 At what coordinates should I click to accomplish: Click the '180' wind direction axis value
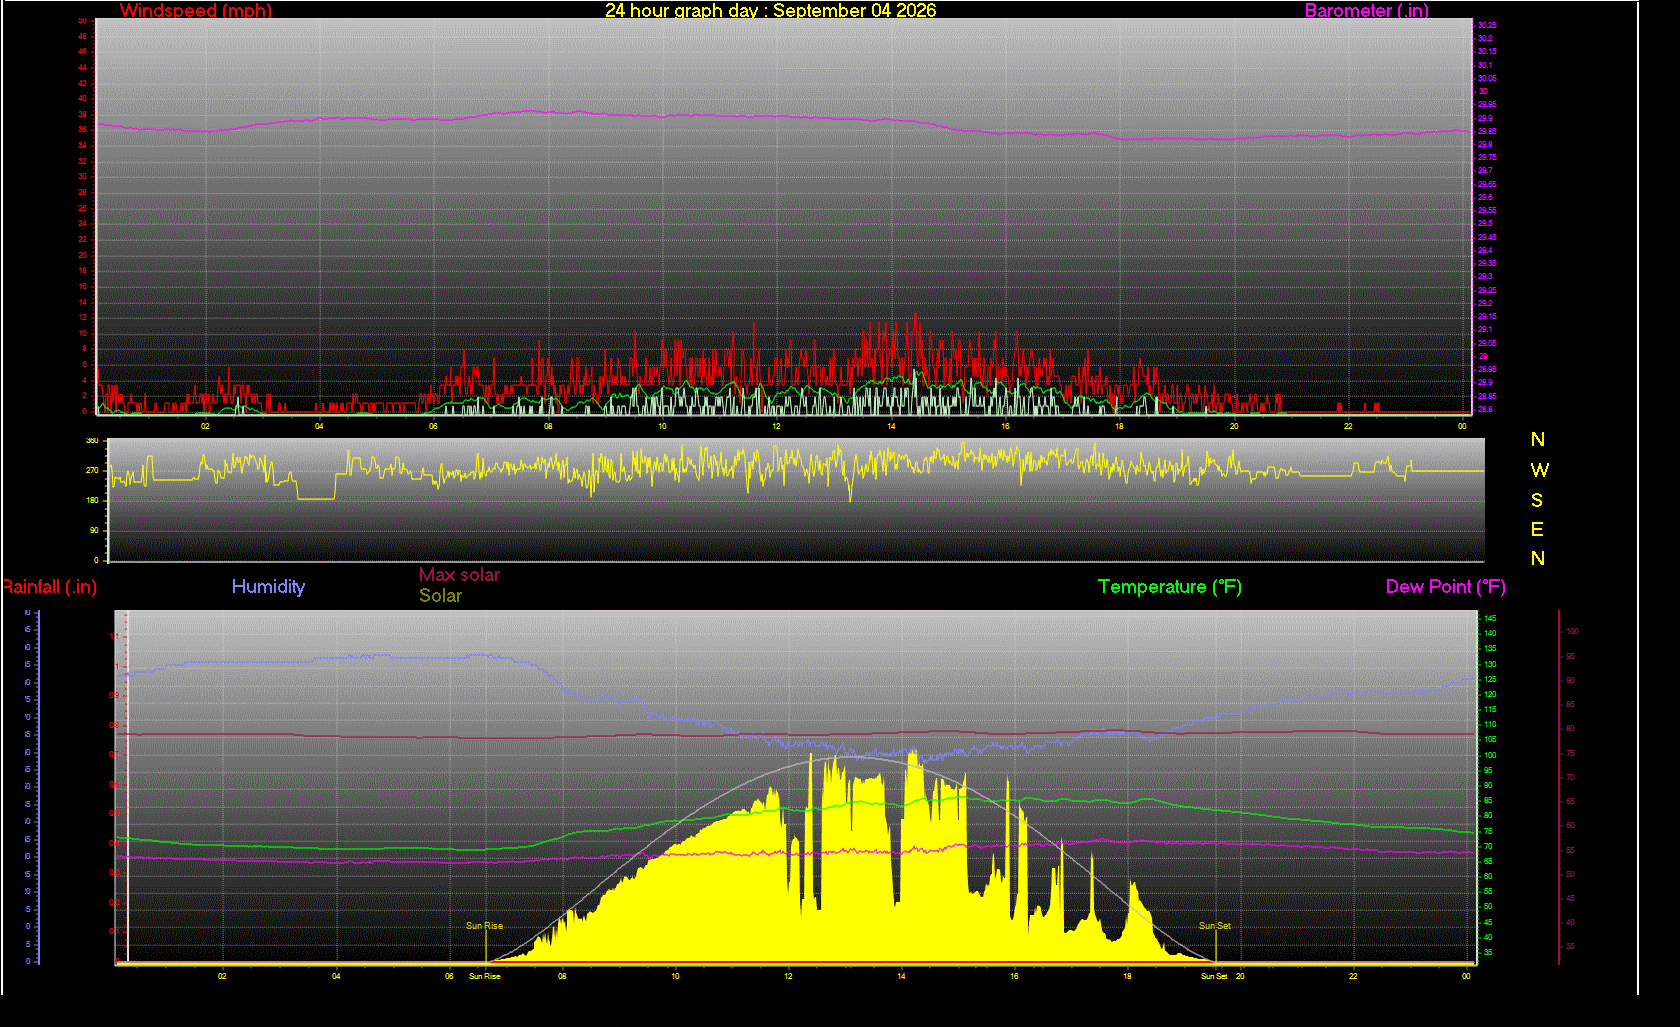point(93,500)
